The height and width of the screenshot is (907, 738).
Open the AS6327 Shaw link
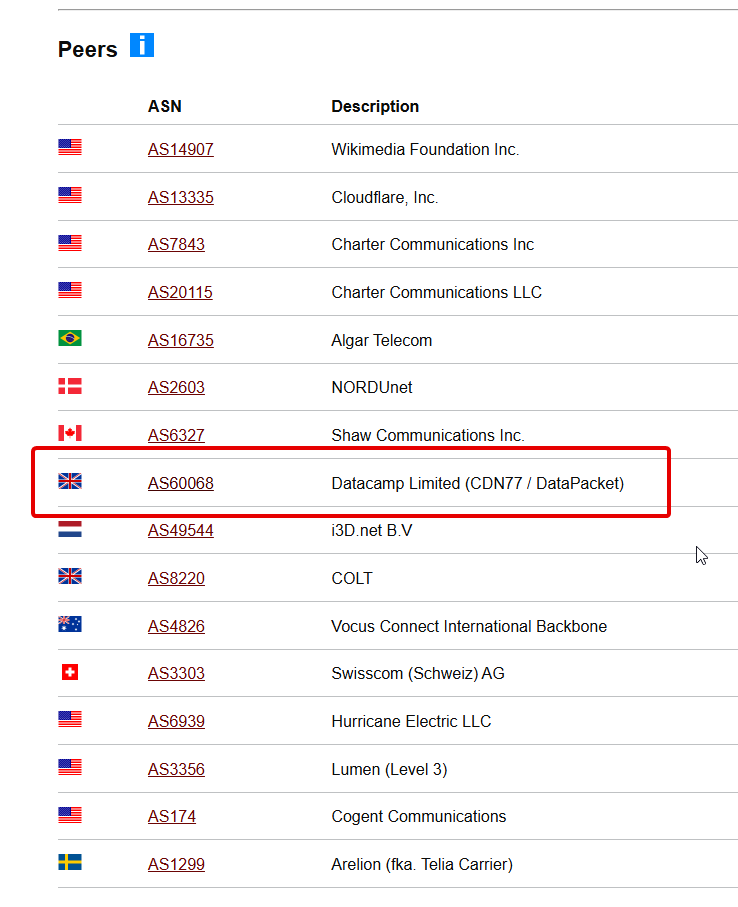(x=176, y=435)
